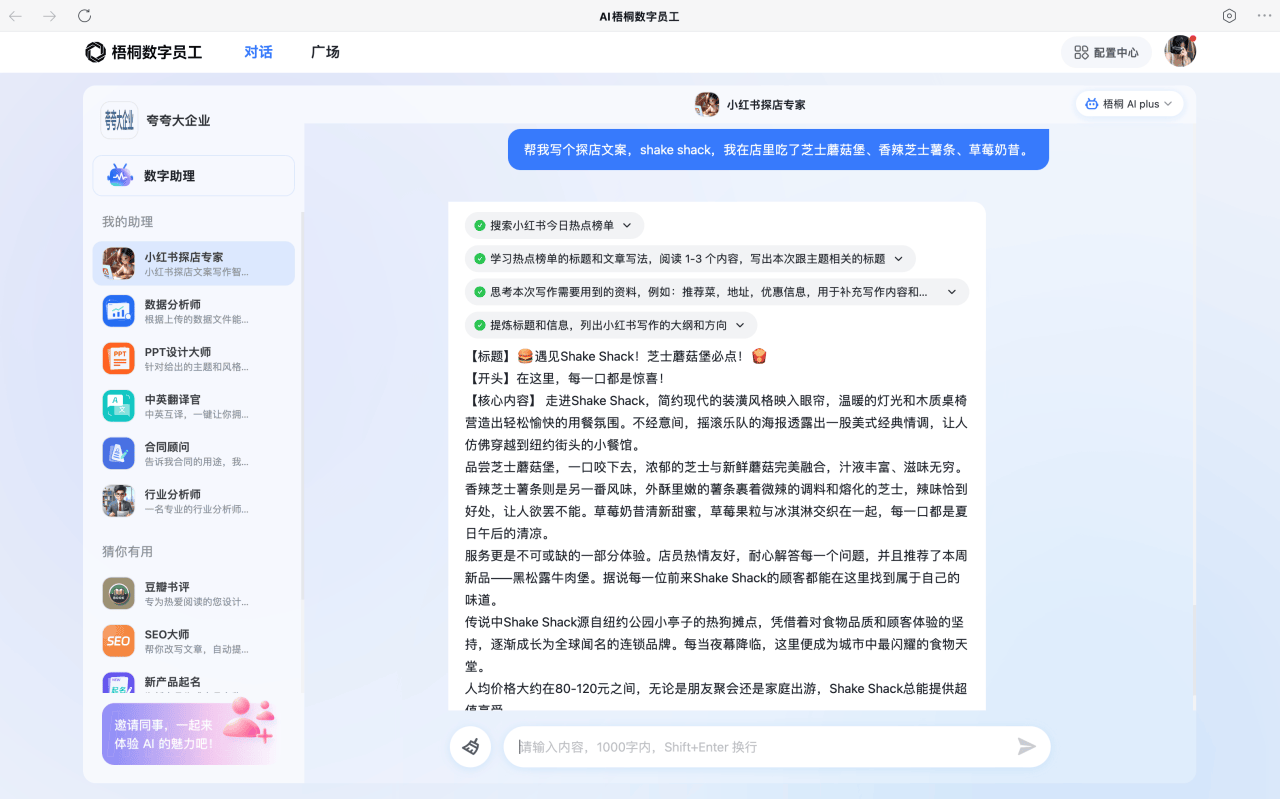Click the blue 合同顾问 document icon
The width and height of the screenshot is (1280, 799).
[x=118, y=453]
